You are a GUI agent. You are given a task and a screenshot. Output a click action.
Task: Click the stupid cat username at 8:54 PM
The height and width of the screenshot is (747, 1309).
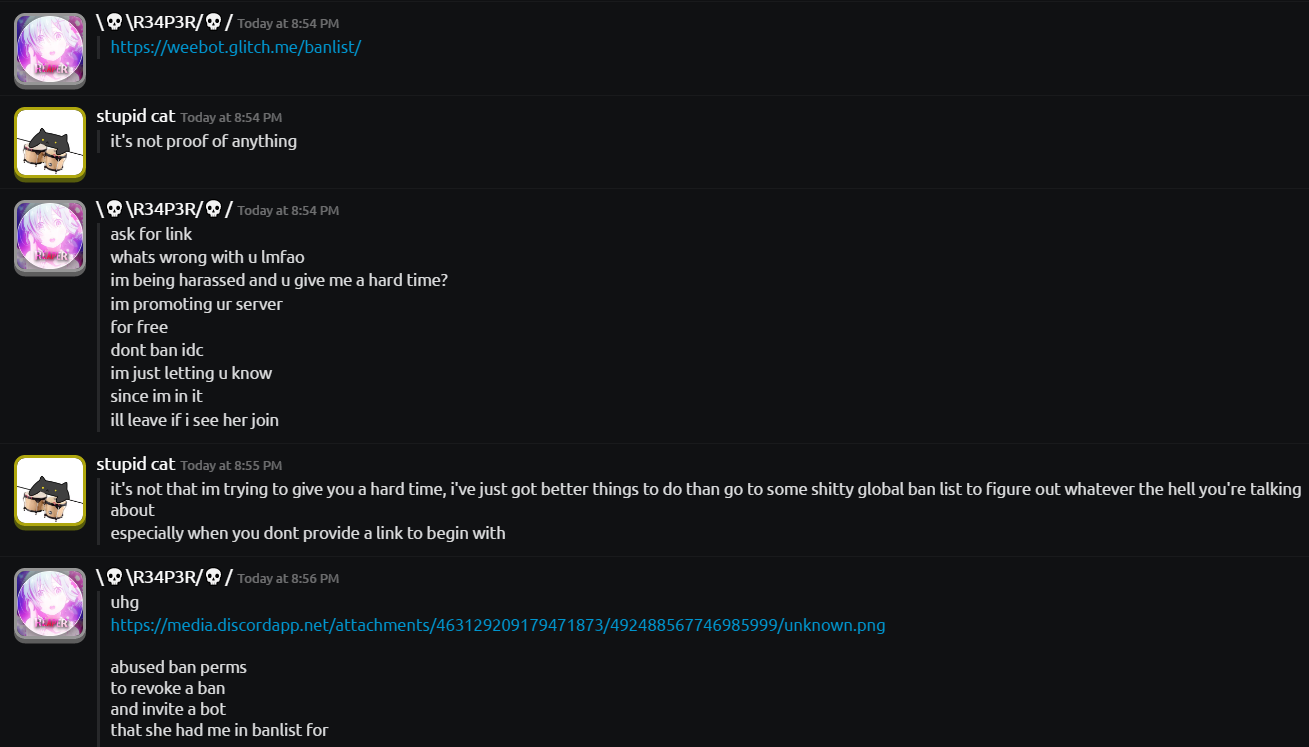click(135, 116)
